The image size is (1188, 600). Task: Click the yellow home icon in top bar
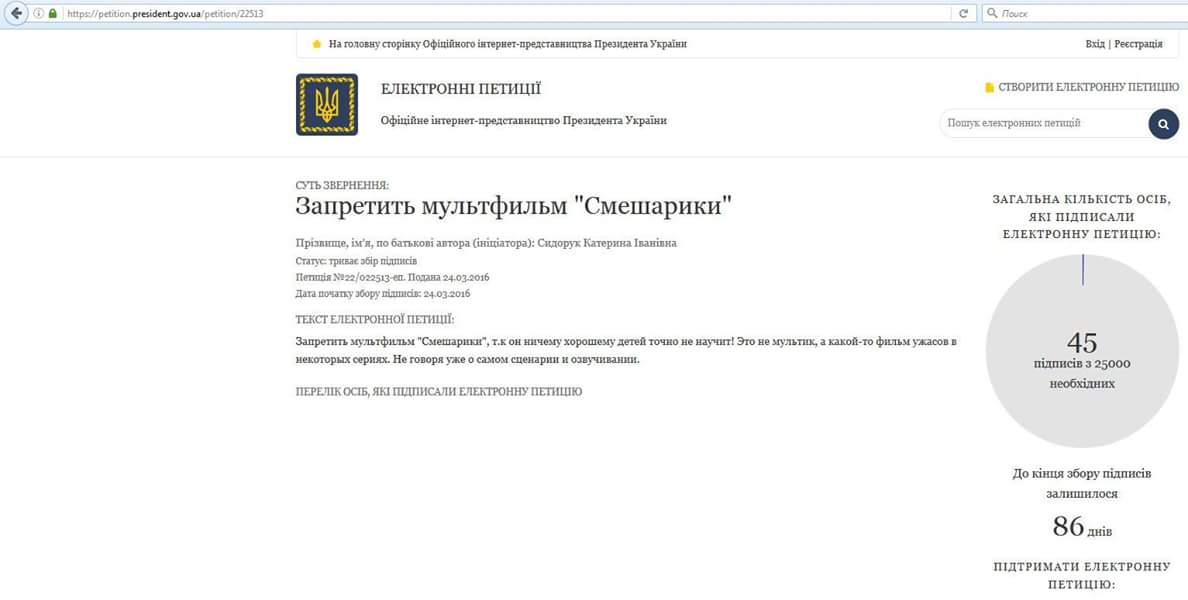click(x=317, y=44)
